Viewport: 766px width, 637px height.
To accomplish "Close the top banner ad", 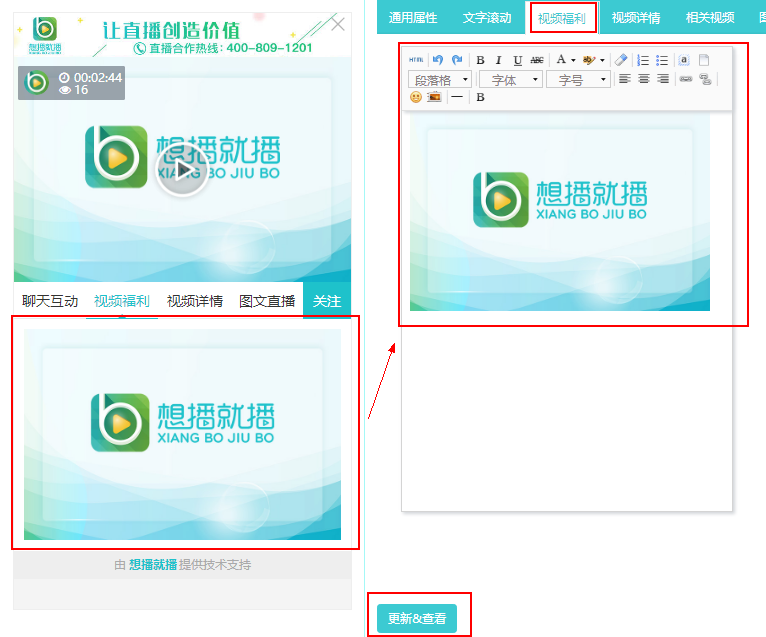I will click(x=338, y=23).
